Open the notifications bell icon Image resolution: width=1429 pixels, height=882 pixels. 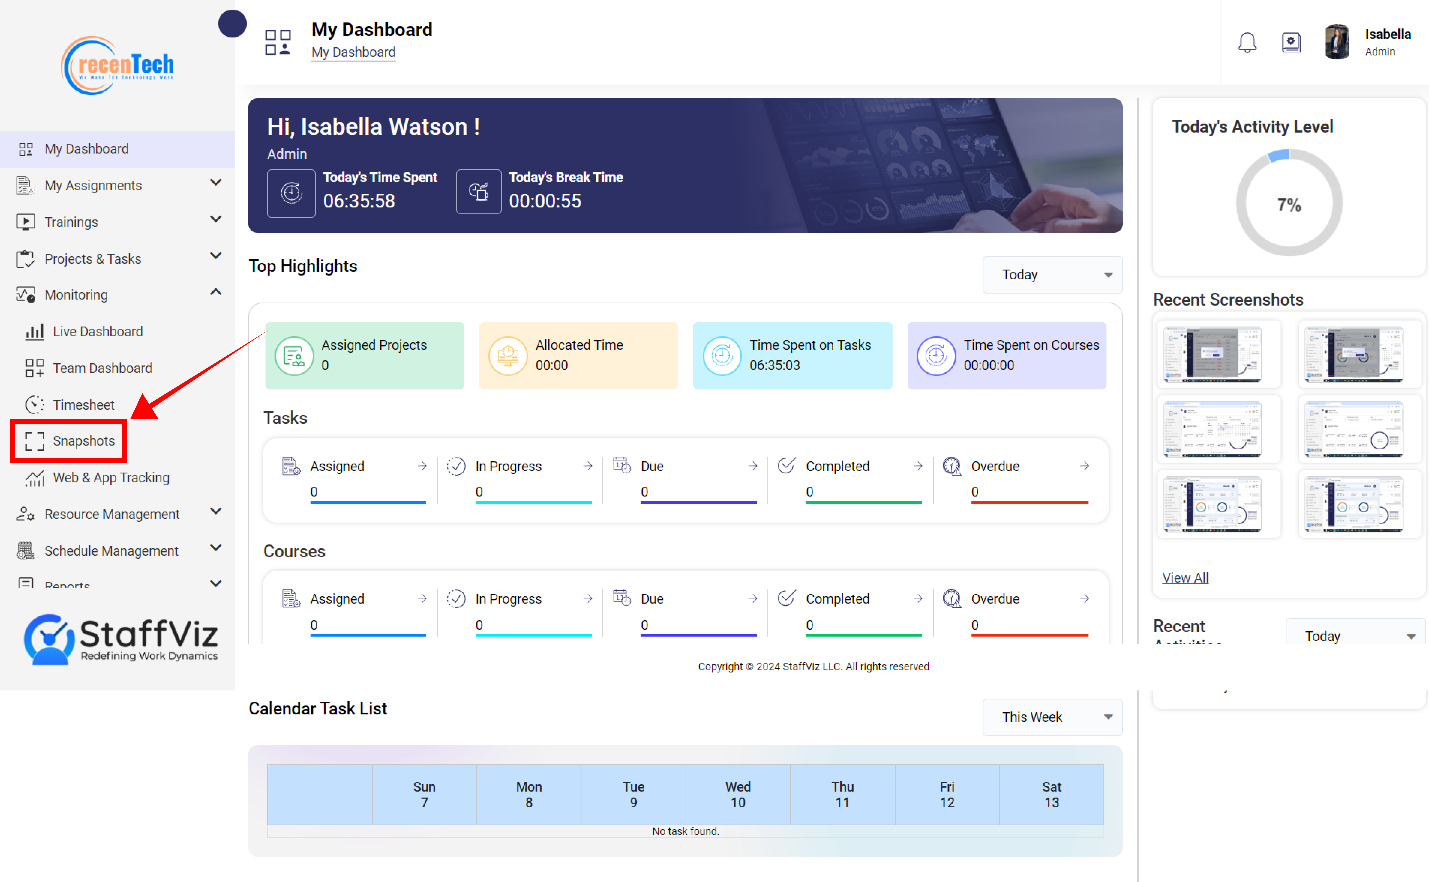coord(1247,43)
